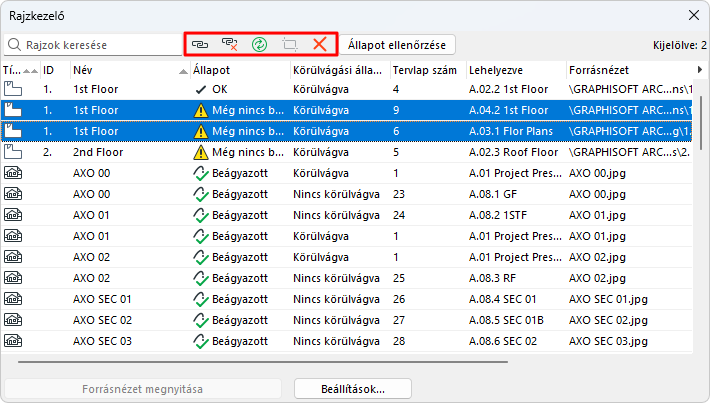Click the horizontal scrollbar below the list
710x403 pixels.
click(x=263, y=362)
